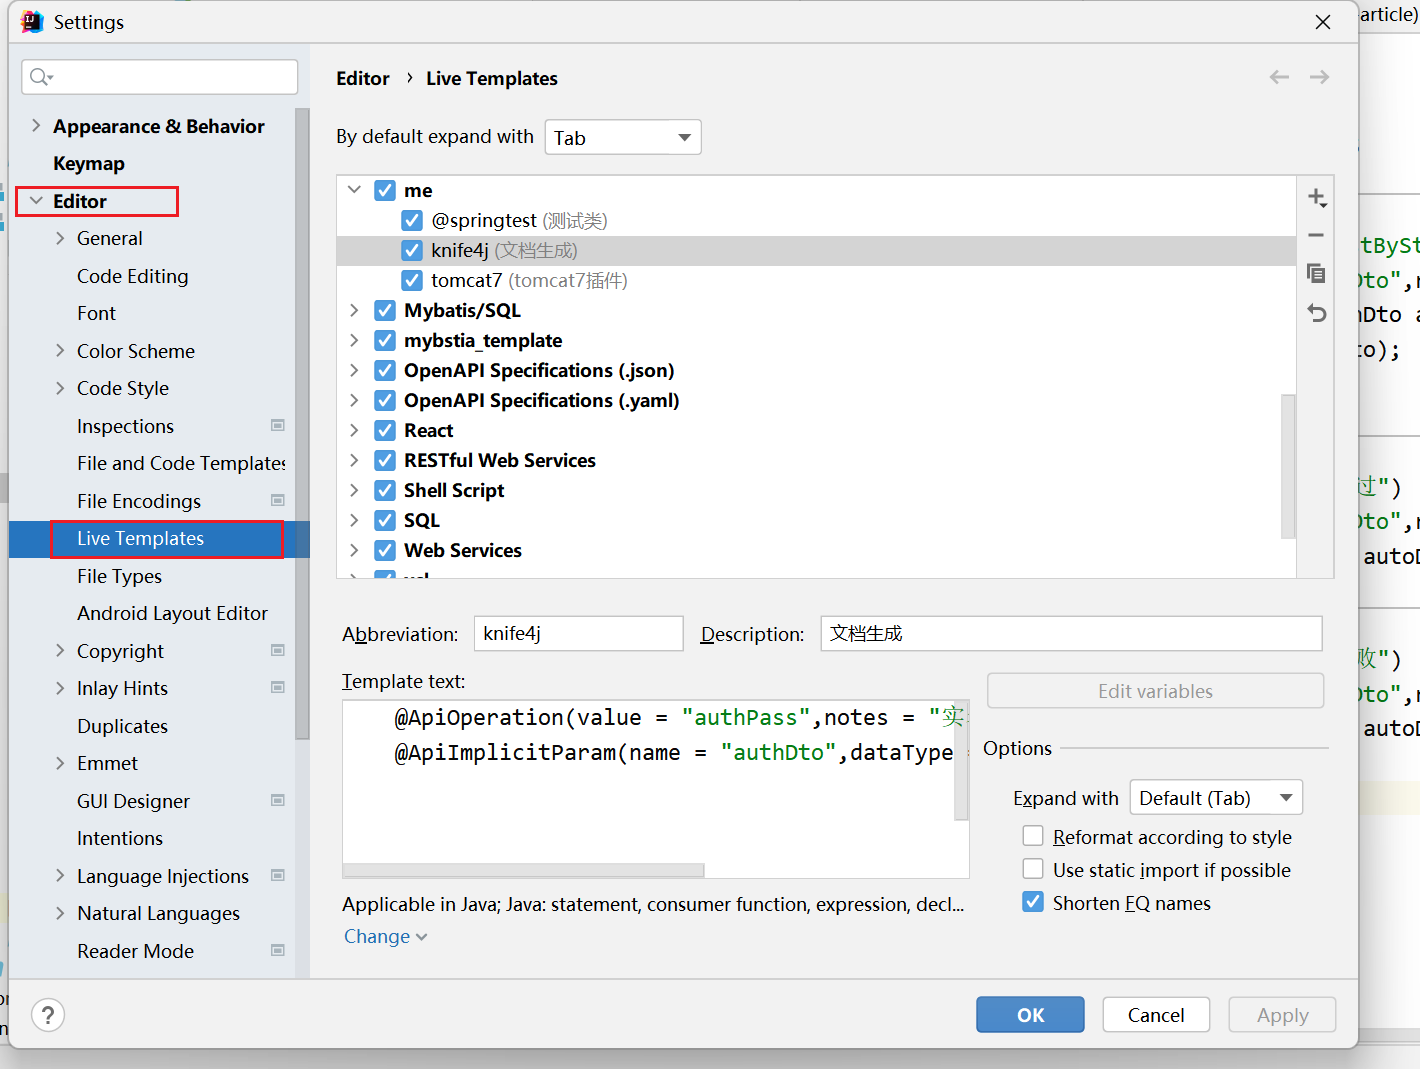The width and height of the screenshot is (1420, 1069).
Task: Open help with question mark icon
Action: click(48, 1015)
